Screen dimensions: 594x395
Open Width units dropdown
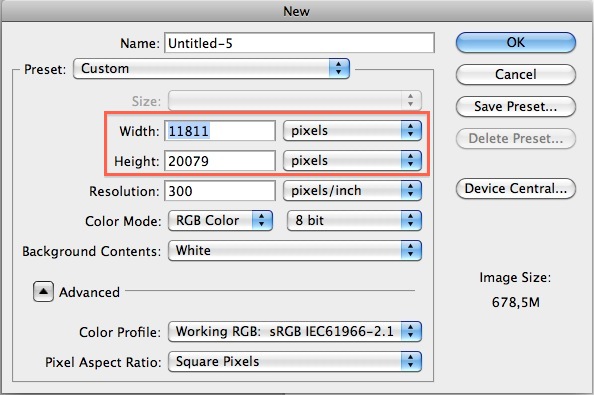[x=352, y=131]
